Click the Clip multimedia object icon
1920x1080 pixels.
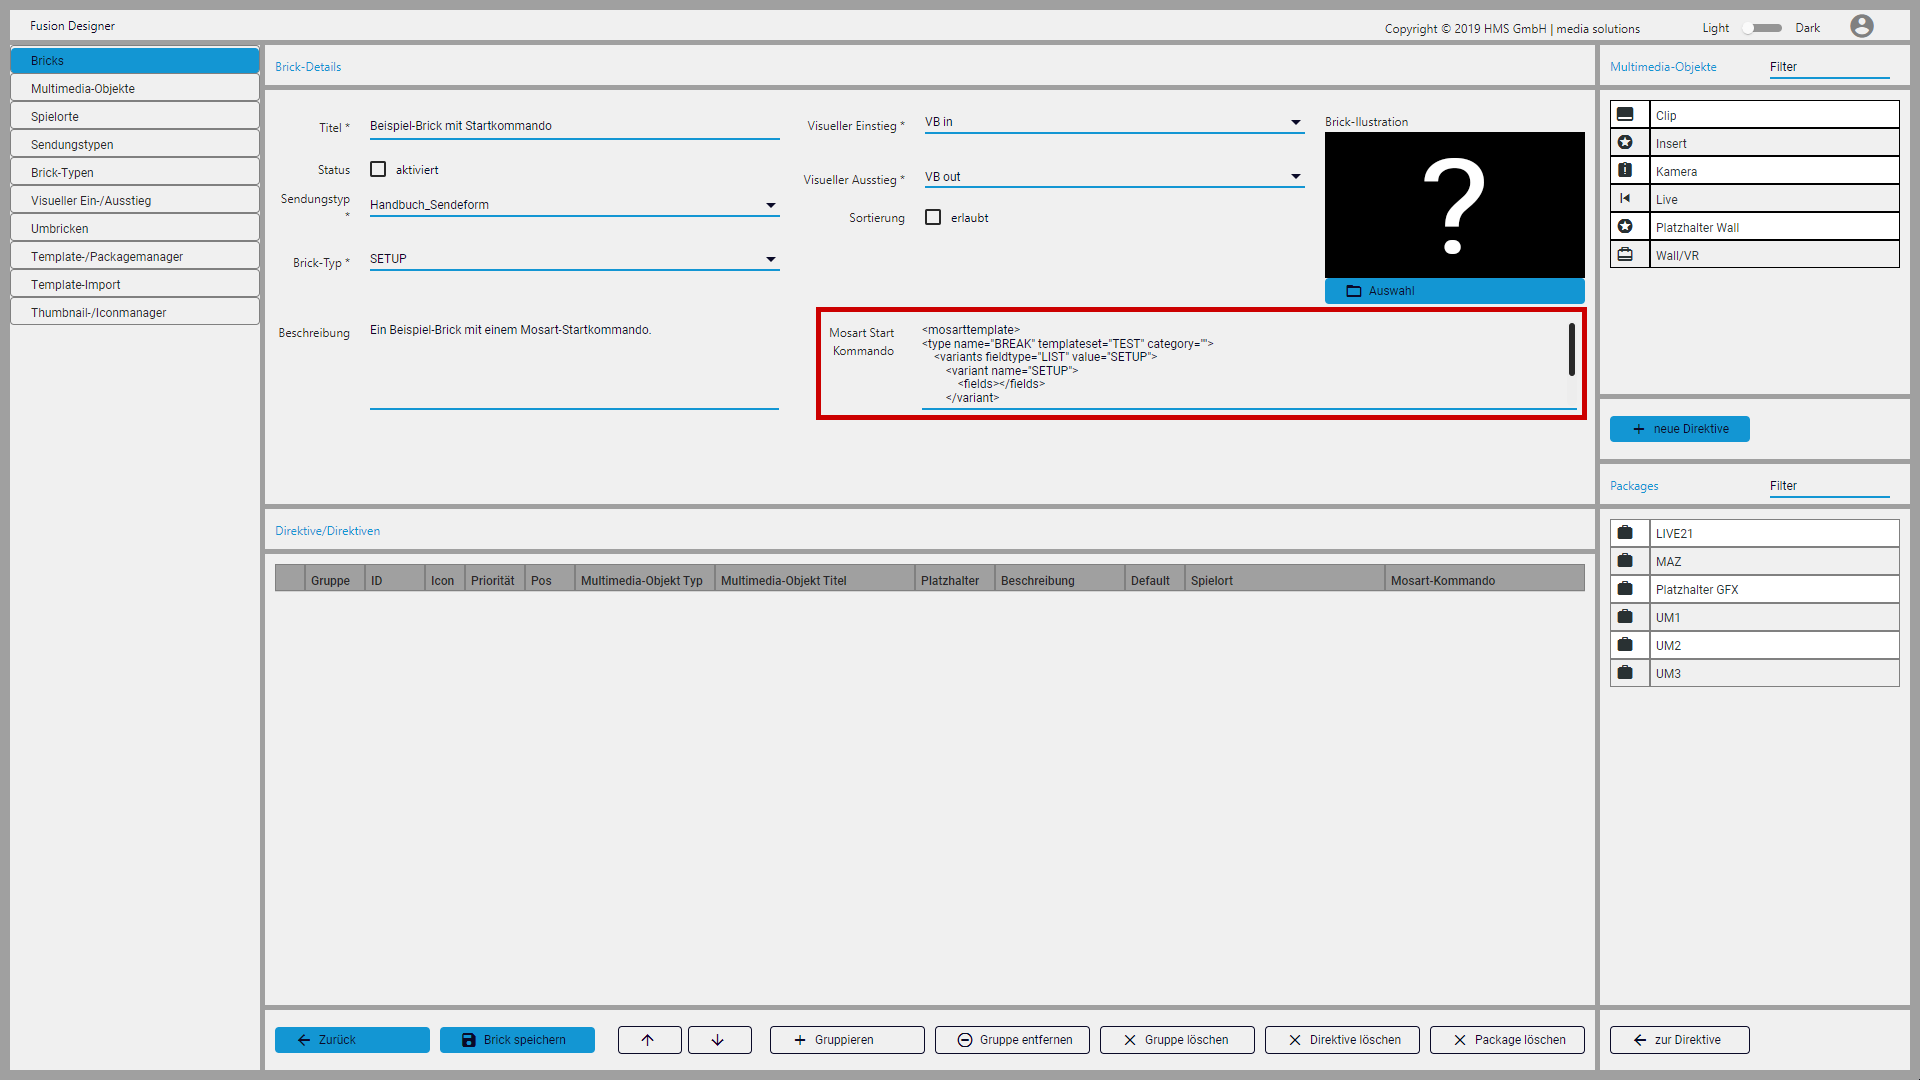(1625, 115)
